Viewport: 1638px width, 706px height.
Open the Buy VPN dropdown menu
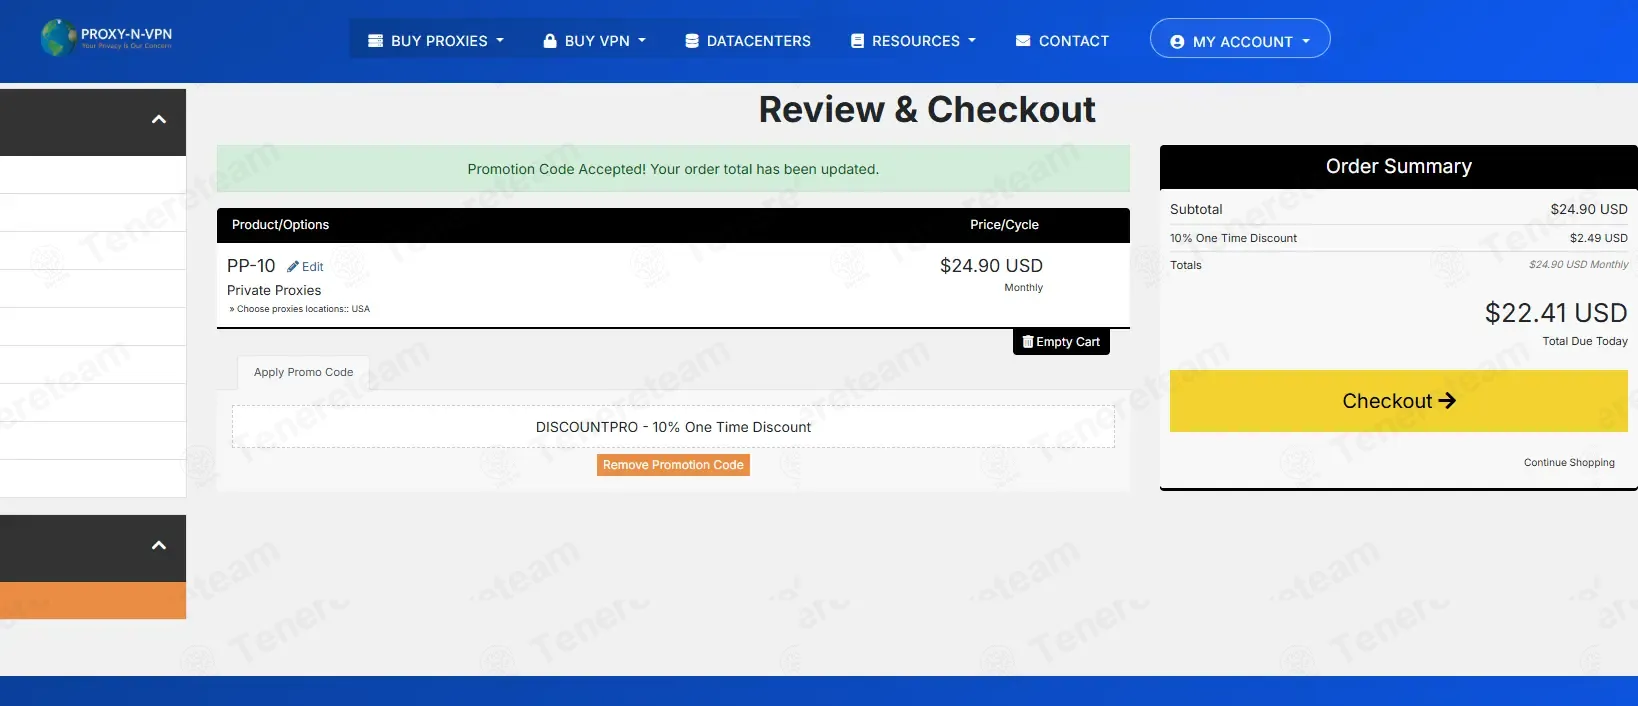click(595, 41)
